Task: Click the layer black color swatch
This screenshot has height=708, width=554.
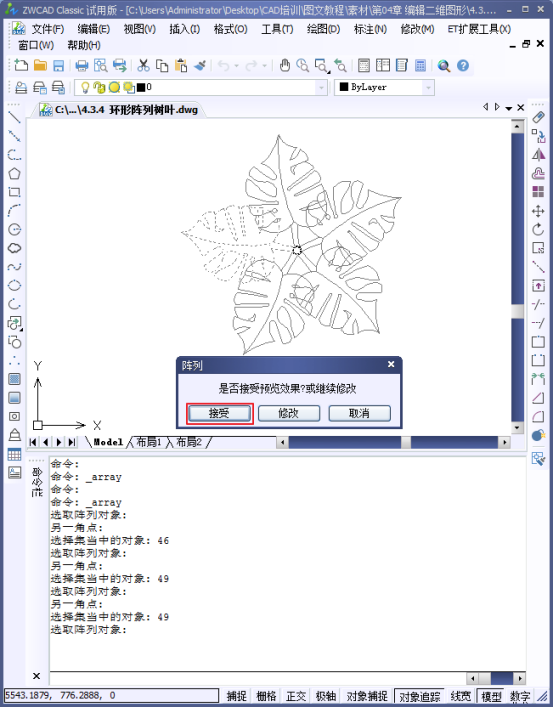Action: pyautogui.click(x=141, y=87)
